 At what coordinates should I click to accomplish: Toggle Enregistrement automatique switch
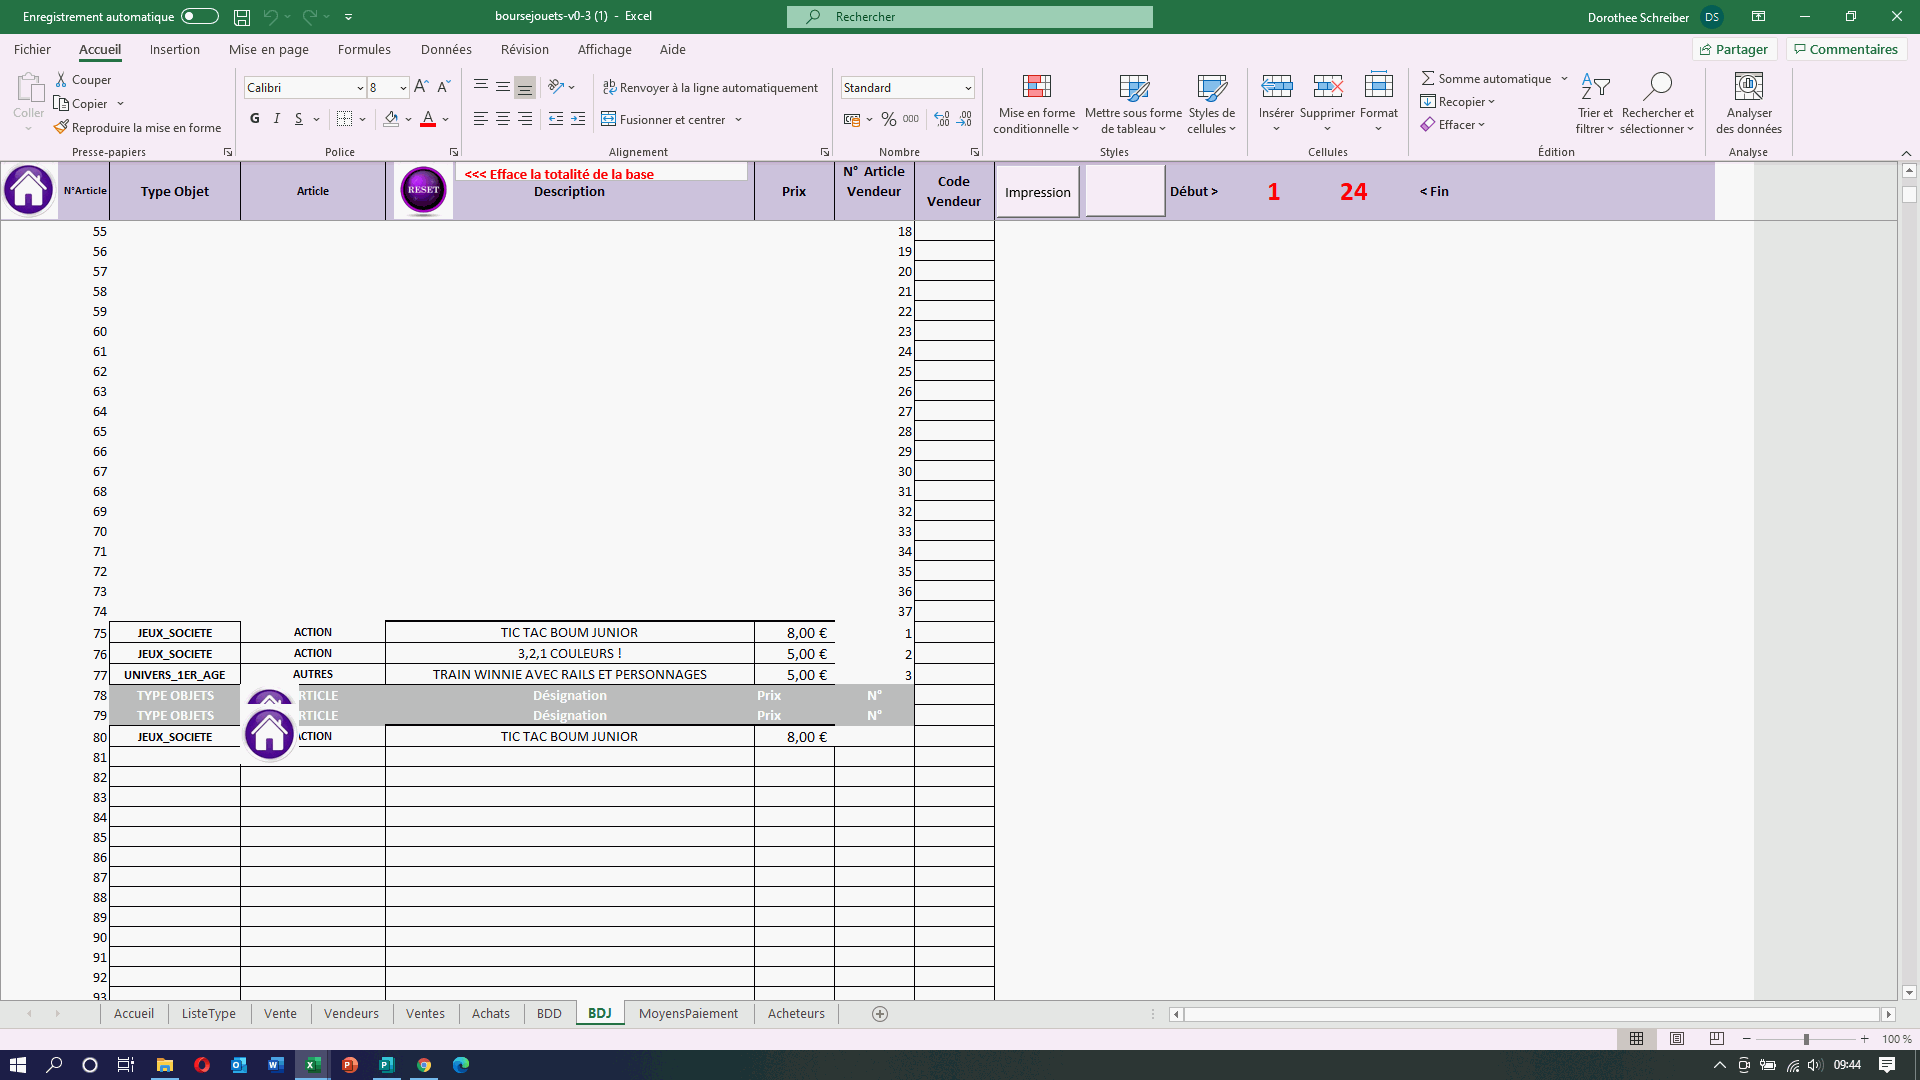coord(199,16)
